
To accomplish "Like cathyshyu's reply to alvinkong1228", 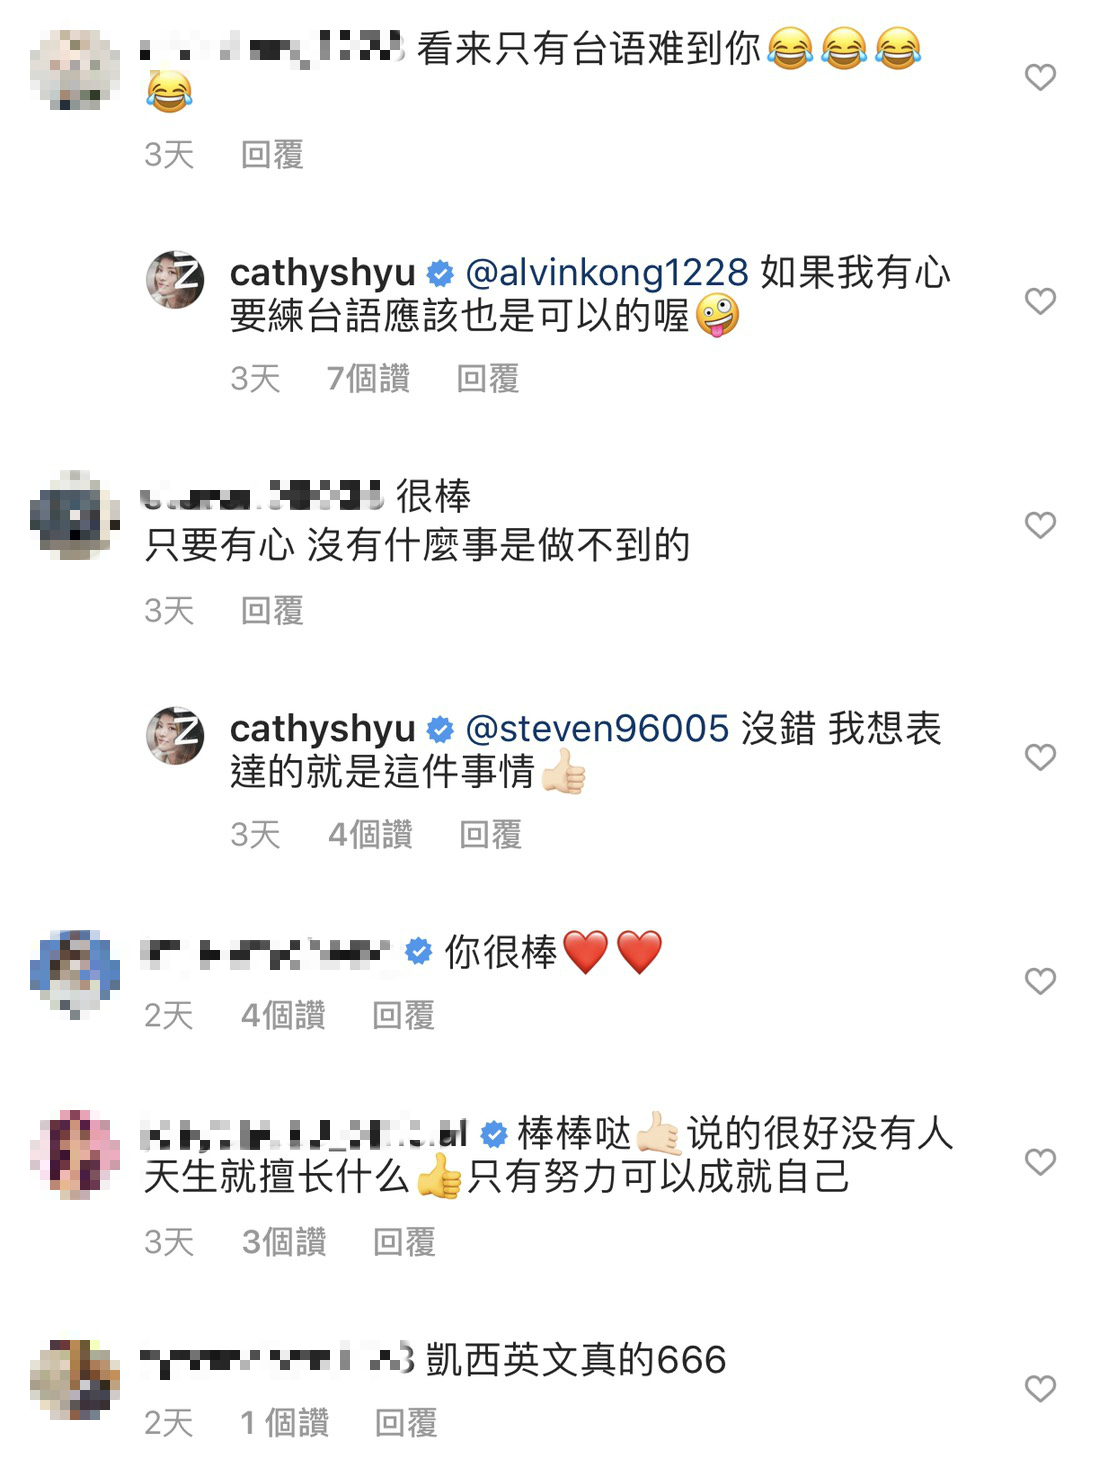I will [x=1040, y=301].
